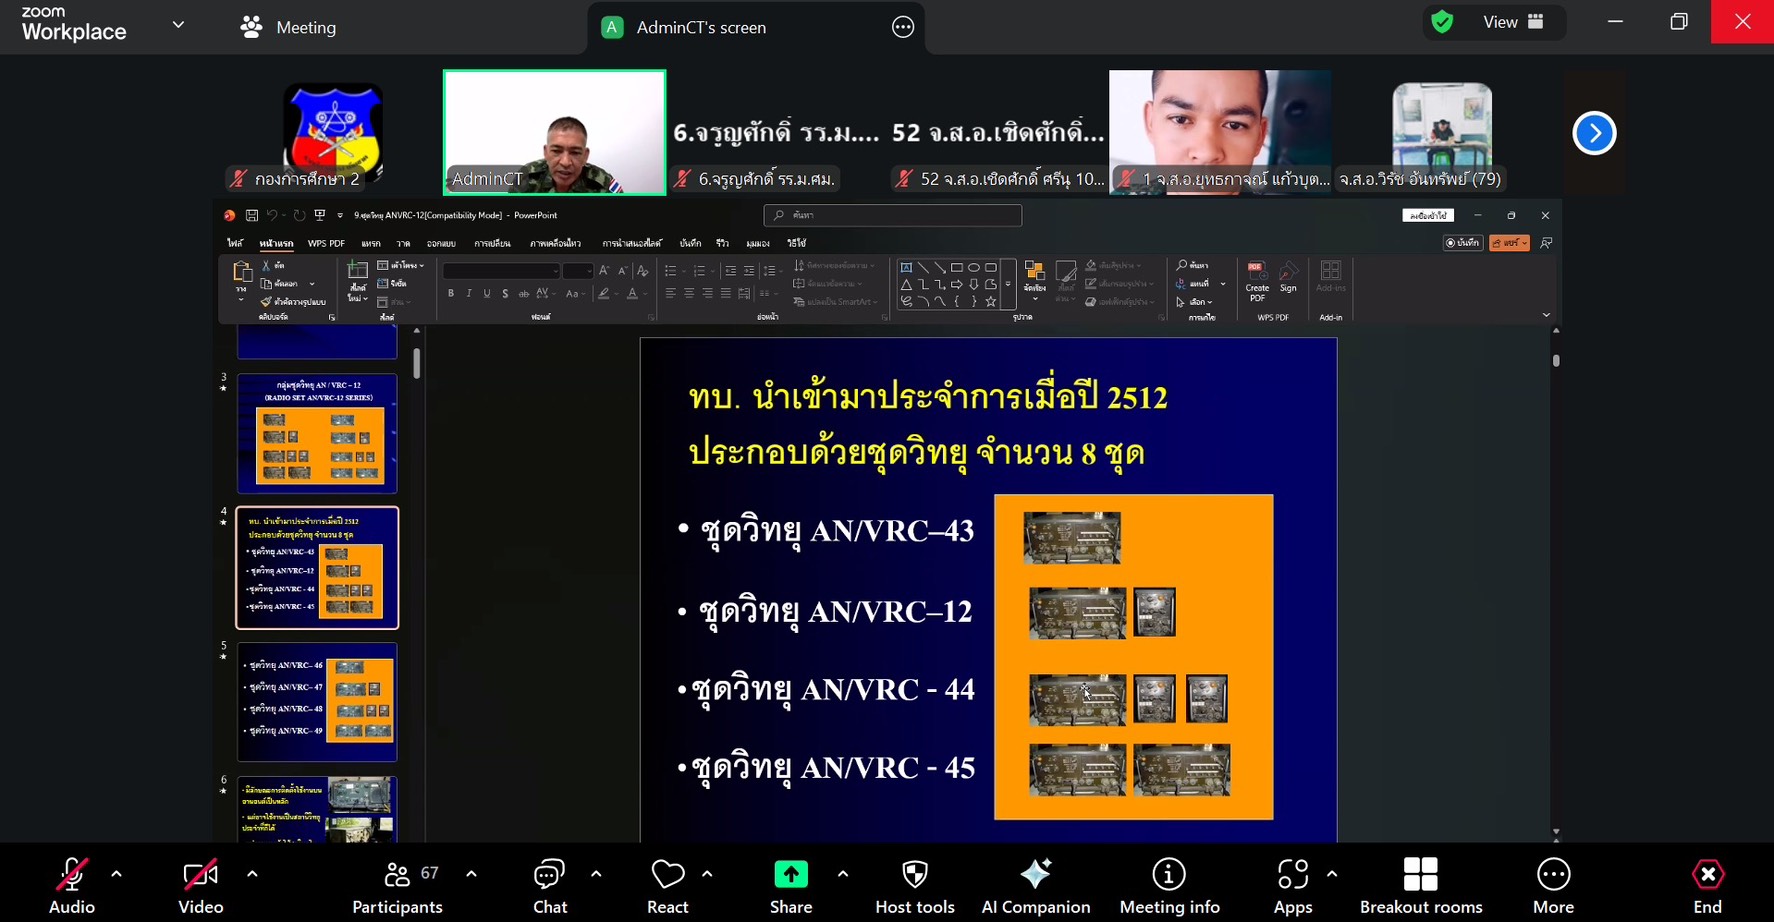Unmute the Audio microphone

coord(72,885)
